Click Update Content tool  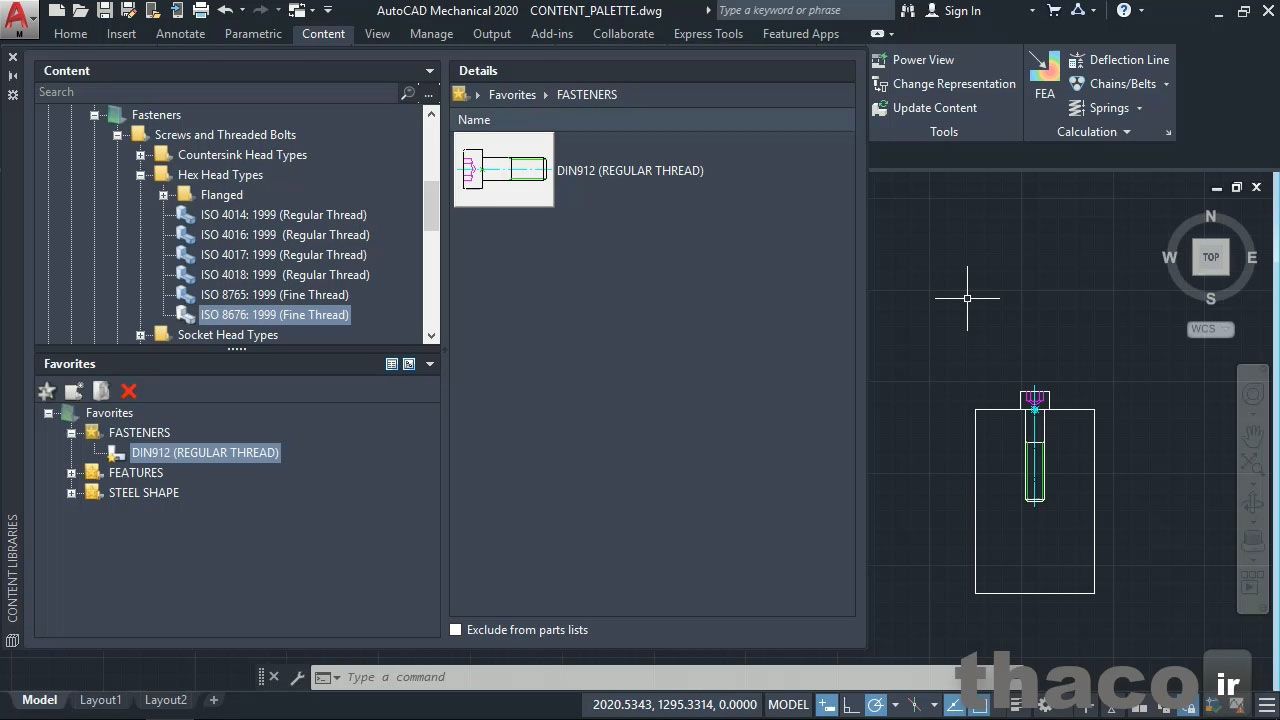(925, 108)
